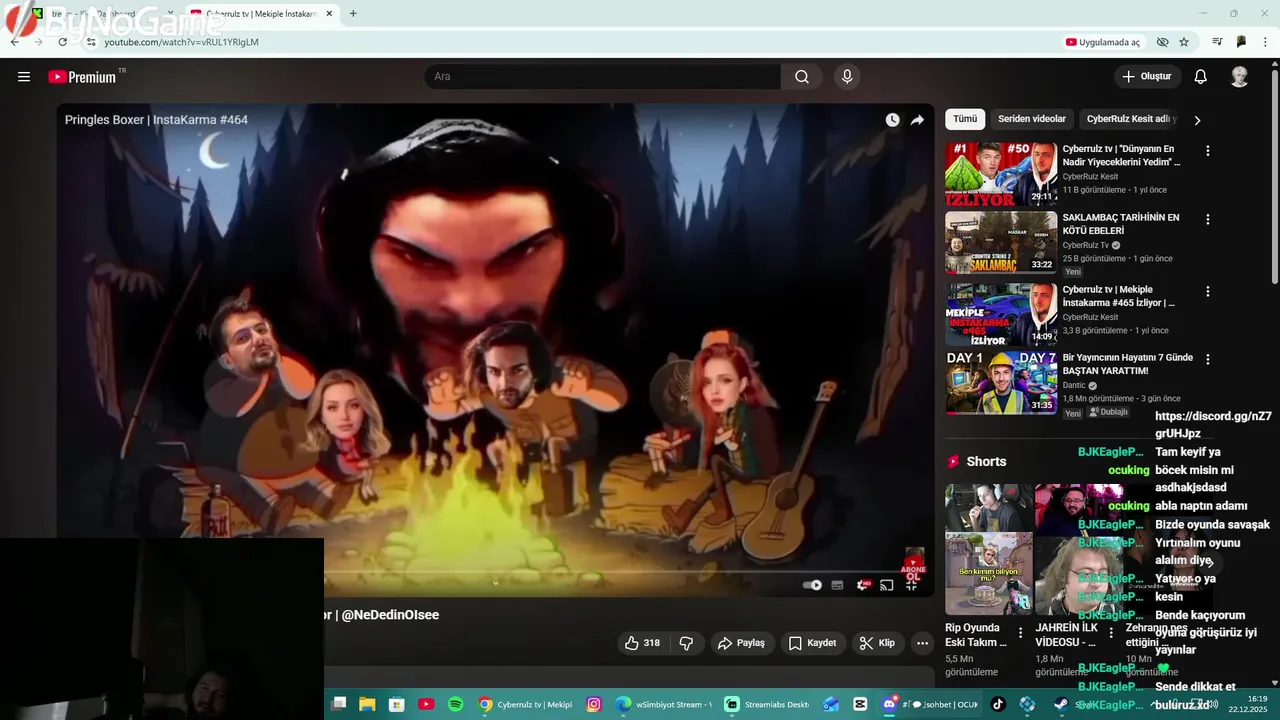Image resolution: width=1280 pixels, height=720 pixels.
Task: Open options for Bir Yayıncının Hayatını video
Action: tap(1207, 359)
